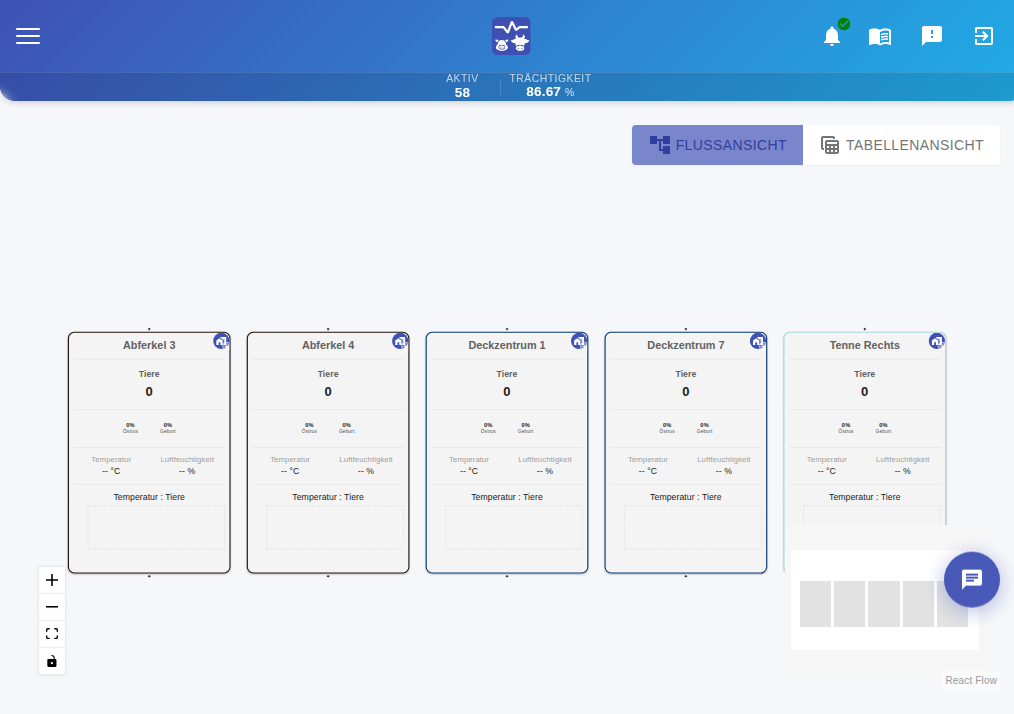This screenshot has width=1014, height=714.
Task: Toggle the canvas interactivity lock
Action: tap(52, 661)
